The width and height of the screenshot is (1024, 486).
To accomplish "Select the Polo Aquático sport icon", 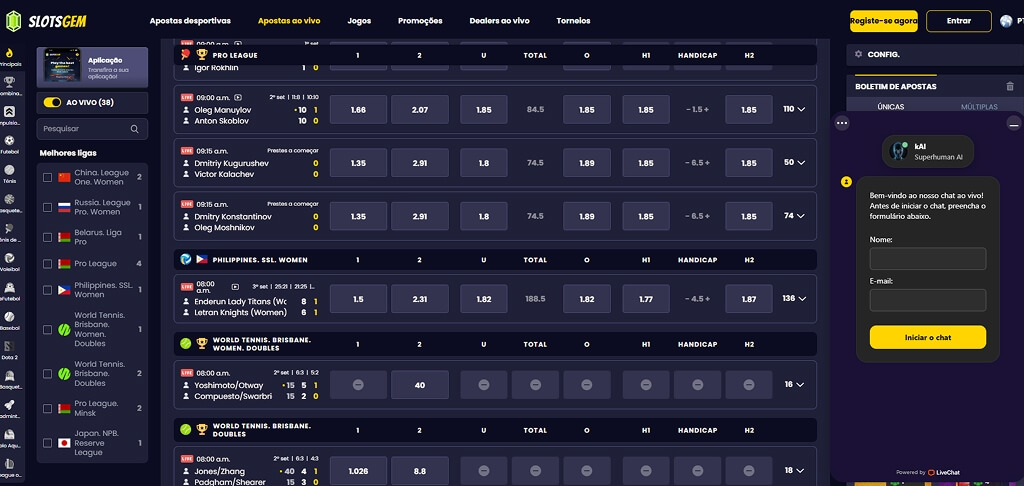I will (x=9, y=434).
